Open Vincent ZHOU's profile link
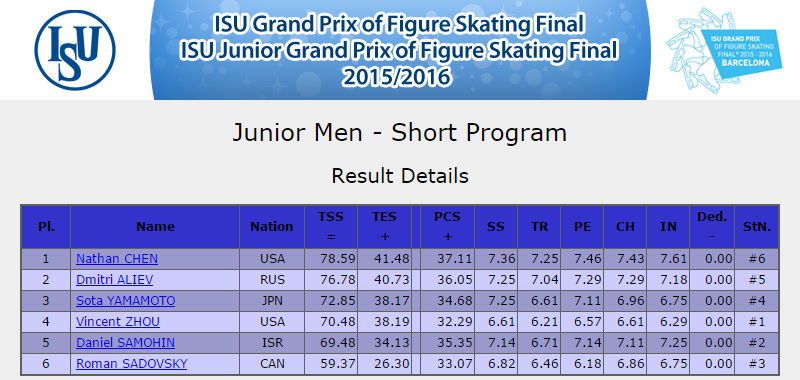The width and height of the screenshot is (800, 380). tap(118, 322)
